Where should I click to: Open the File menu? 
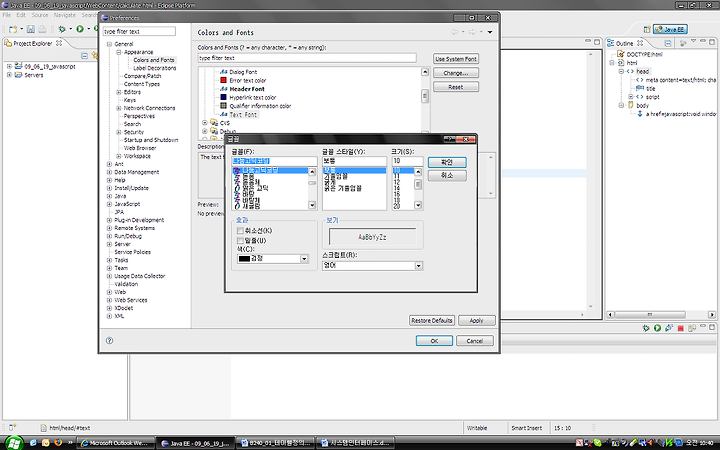coord(7,15)
